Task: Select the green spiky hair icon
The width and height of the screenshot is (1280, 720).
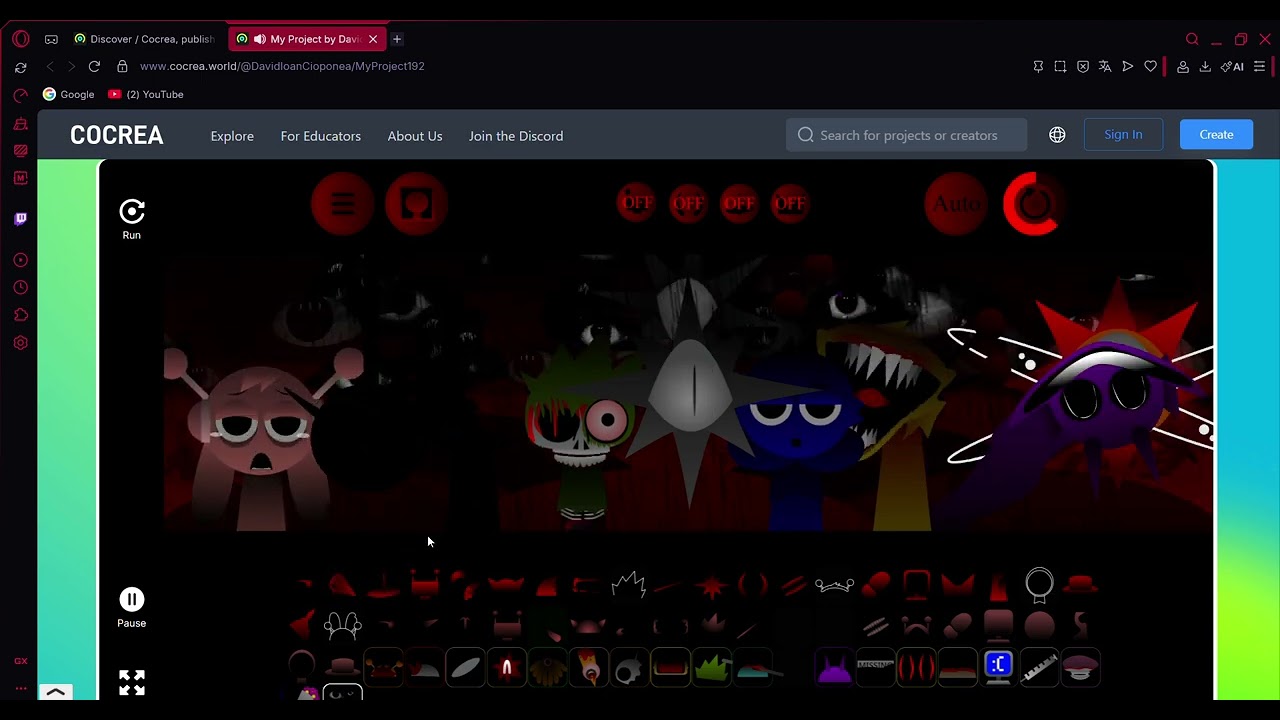Action: point(711,667)
